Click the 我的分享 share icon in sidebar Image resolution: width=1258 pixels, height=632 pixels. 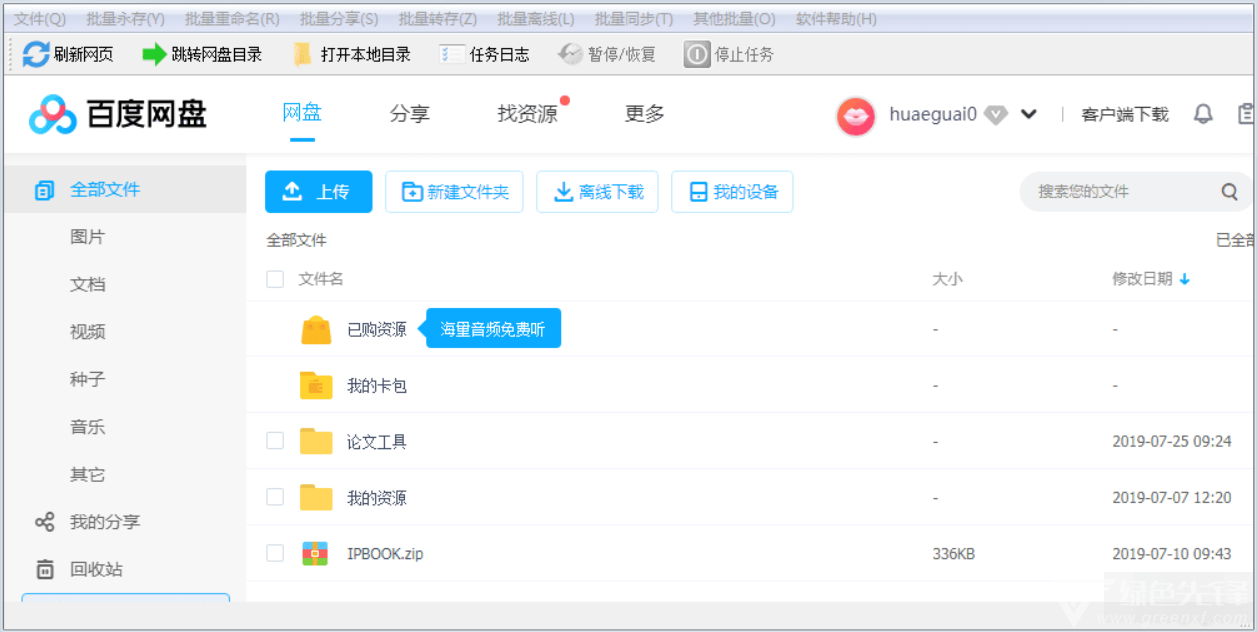(45, 522)
